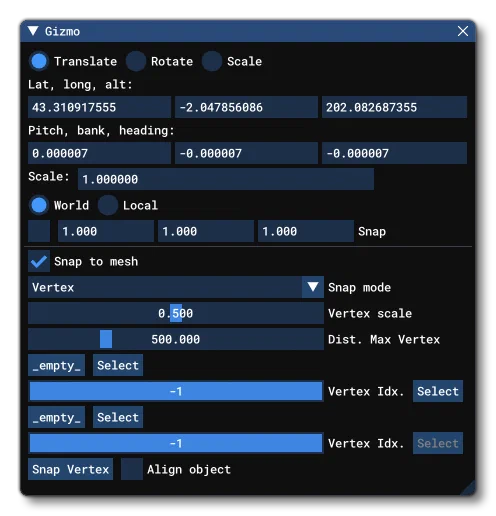The width and height of the screenshot is (496, 516).
Task: Click the Scale value field 1.000000
Action: coord(226,179)
